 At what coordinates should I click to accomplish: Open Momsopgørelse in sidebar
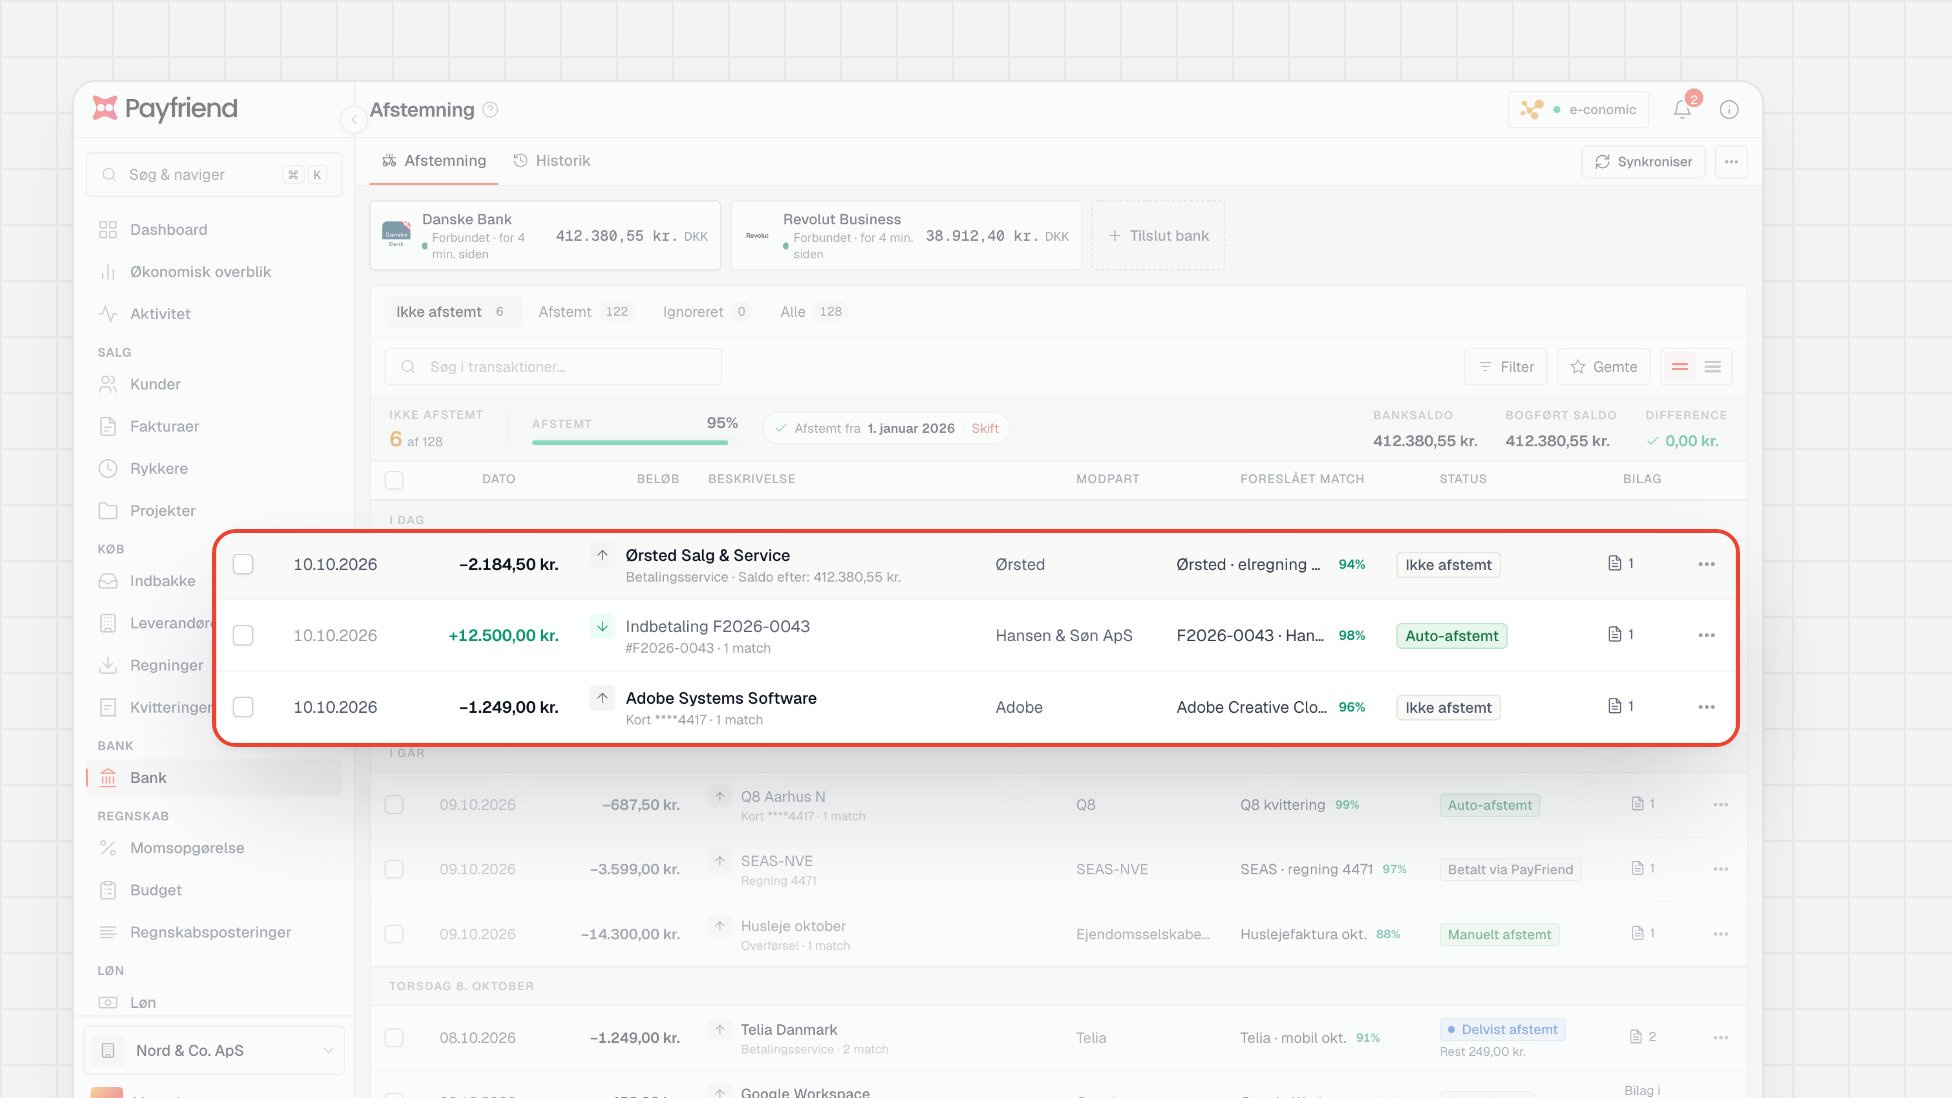click(214, 848)
